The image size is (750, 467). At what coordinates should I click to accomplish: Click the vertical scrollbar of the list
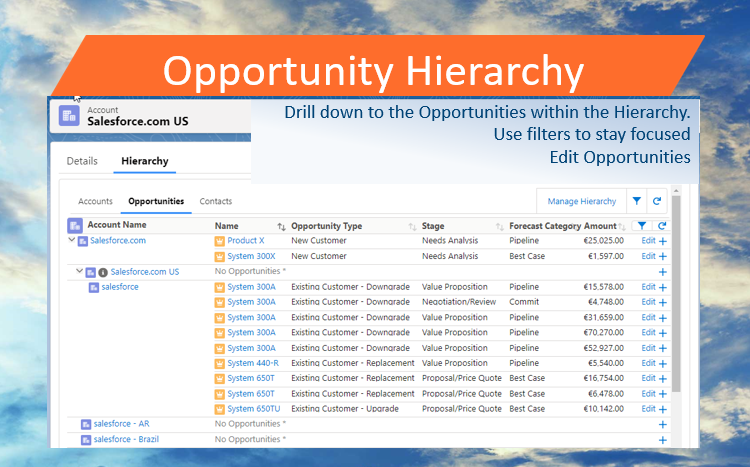point(676,300)
